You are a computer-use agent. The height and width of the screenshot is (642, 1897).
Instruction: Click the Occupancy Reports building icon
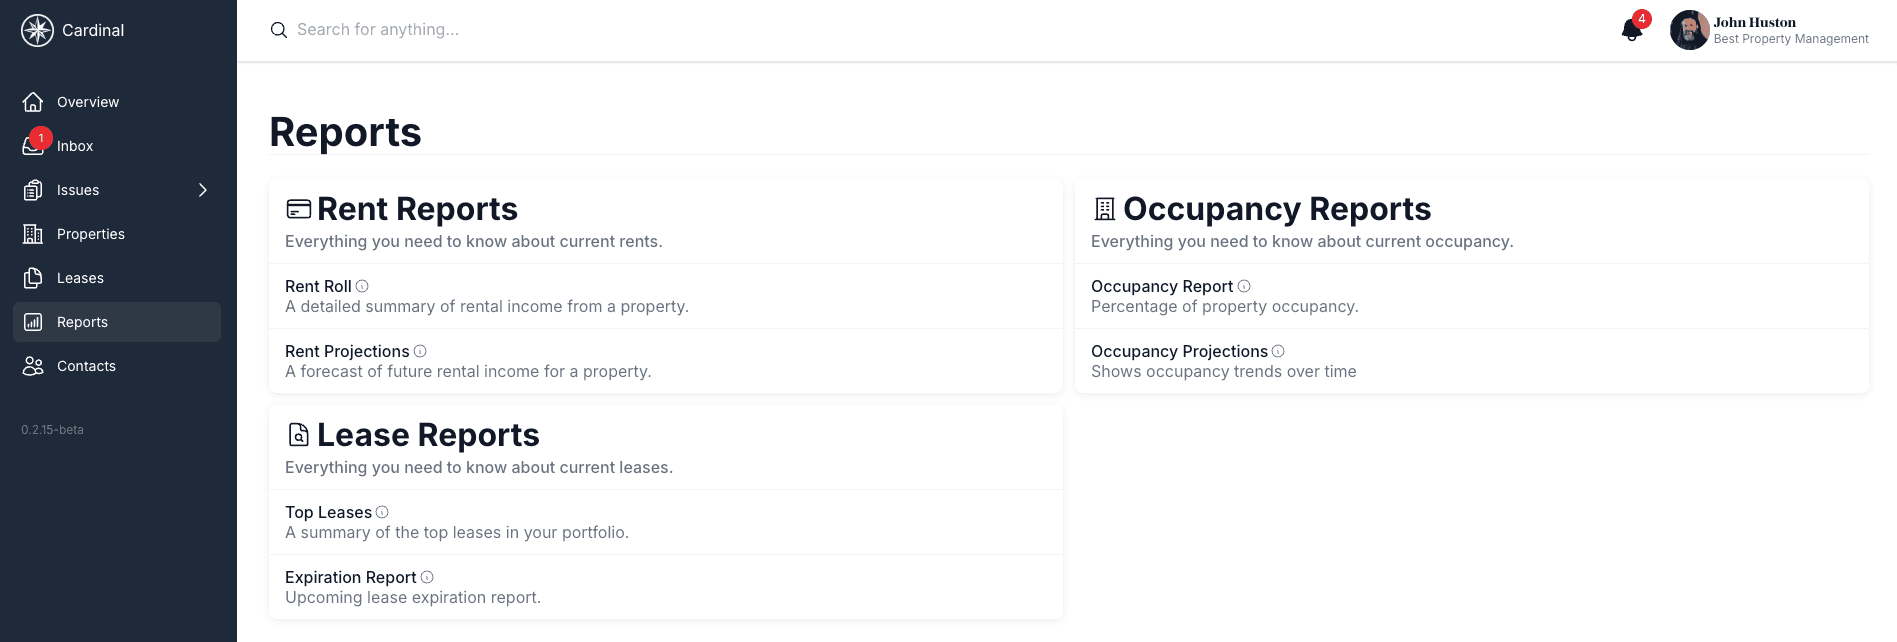(1103, 209)
